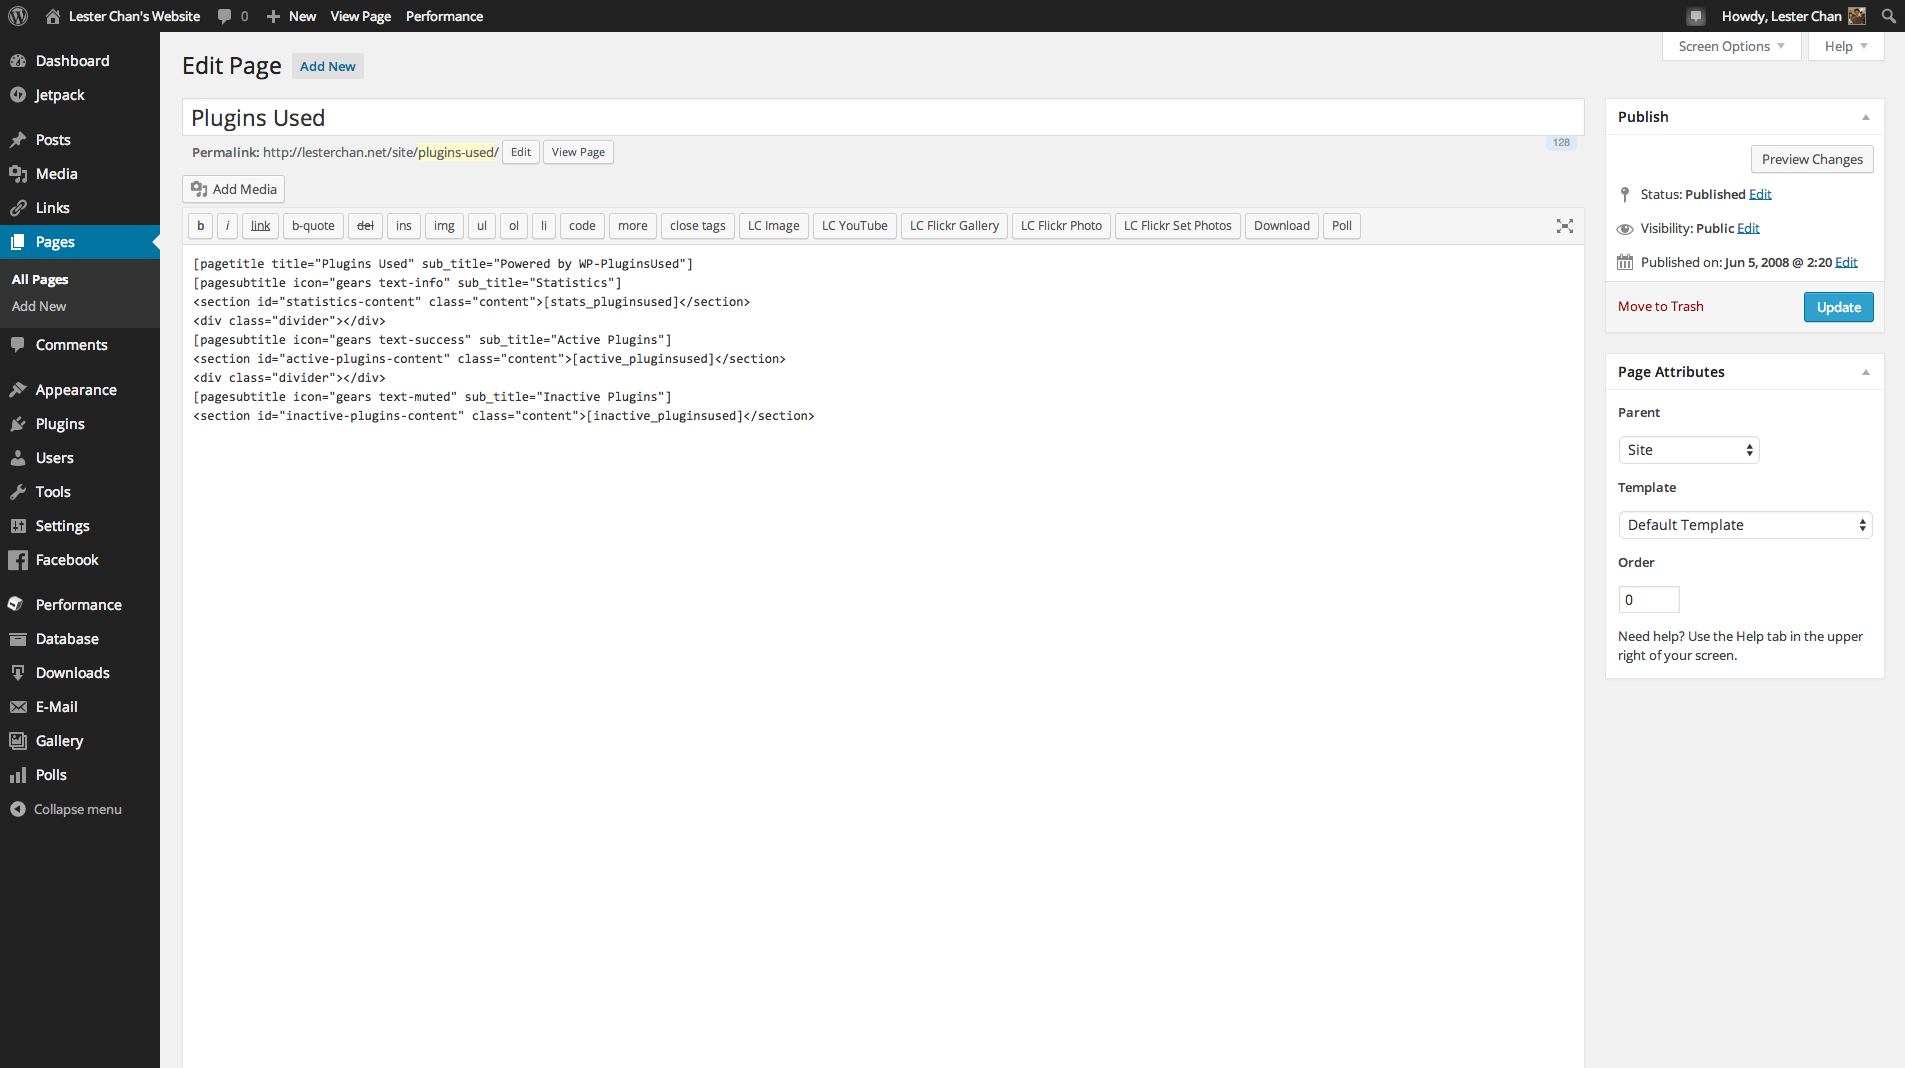Click the Jetpack sidebar icon
Viewport: 1905px width, 1068px height.
pos(18,95)
